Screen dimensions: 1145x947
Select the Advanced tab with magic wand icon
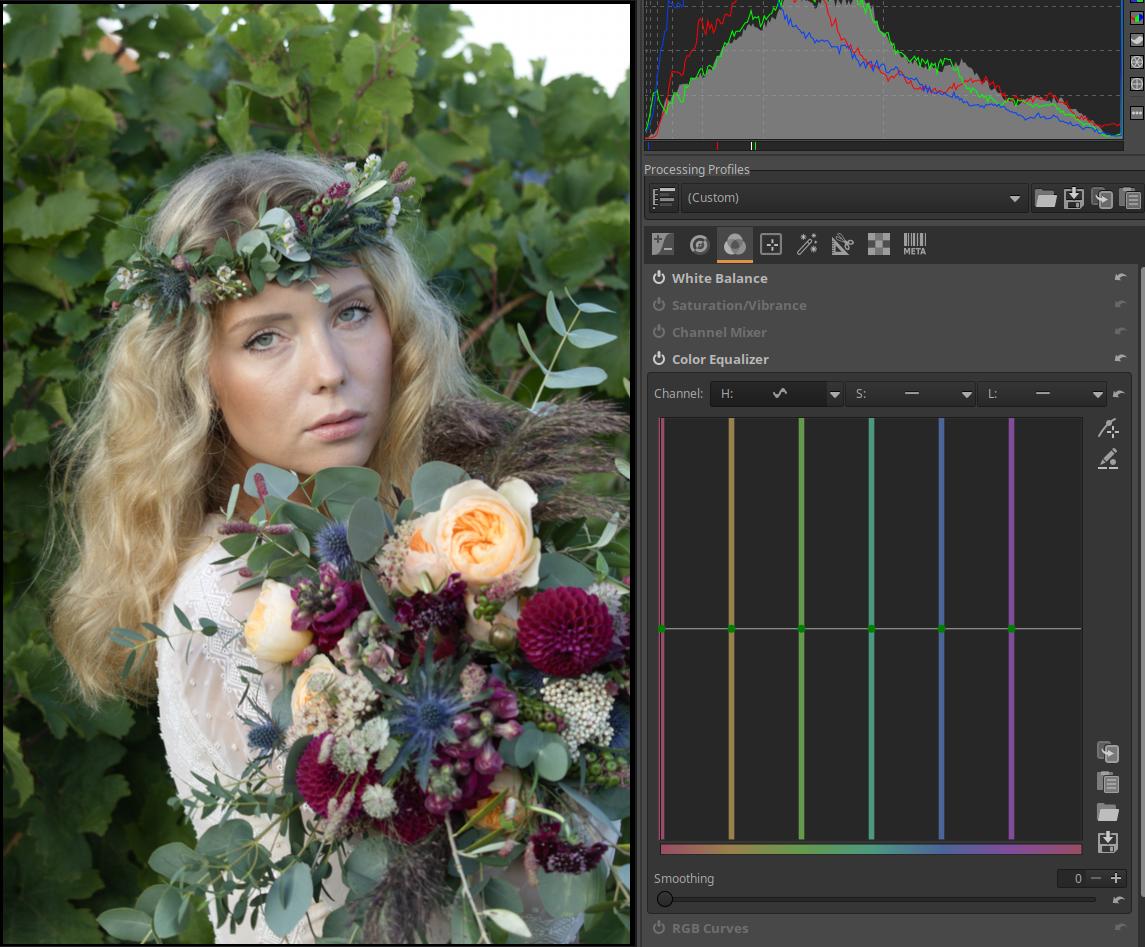[x=806, y=244]
